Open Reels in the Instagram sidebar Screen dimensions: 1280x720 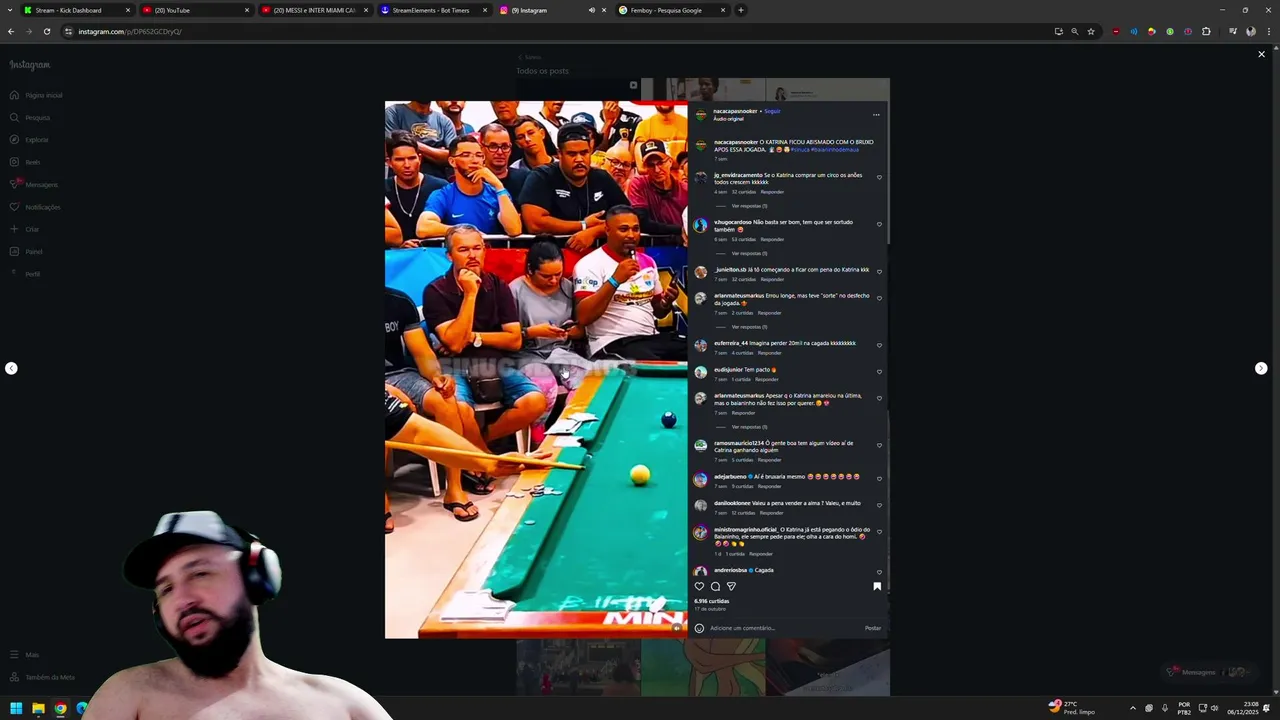coord(25,162)
